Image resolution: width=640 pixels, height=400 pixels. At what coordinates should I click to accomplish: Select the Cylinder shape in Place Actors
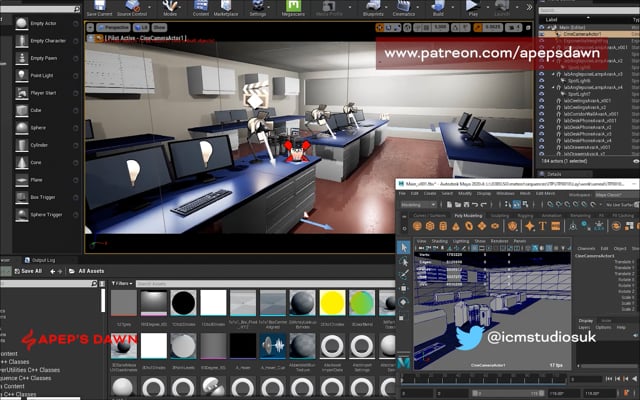(22, 145)
